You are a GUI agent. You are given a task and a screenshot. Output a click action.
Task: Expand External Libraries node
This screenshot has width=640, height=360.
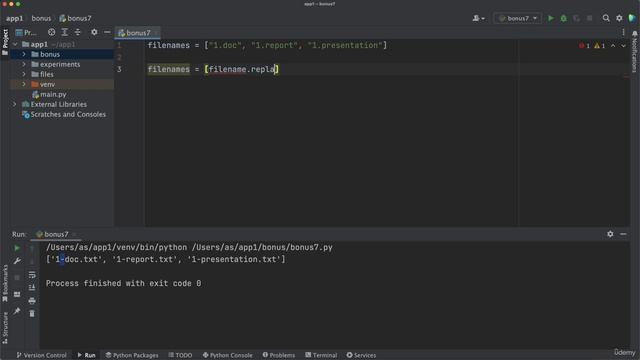[x=15, y=104]
